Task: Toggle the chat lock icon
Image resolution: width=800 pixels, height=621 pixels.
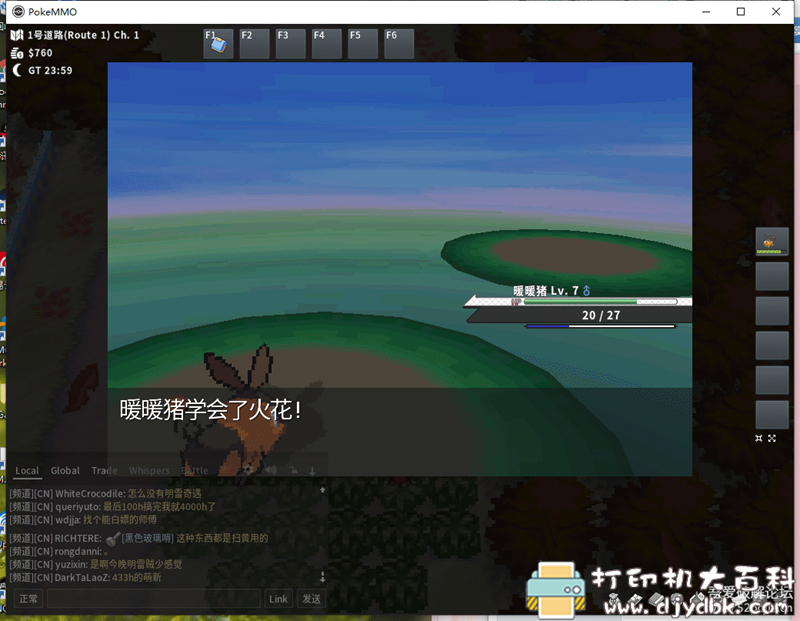Action: [294, 470]
